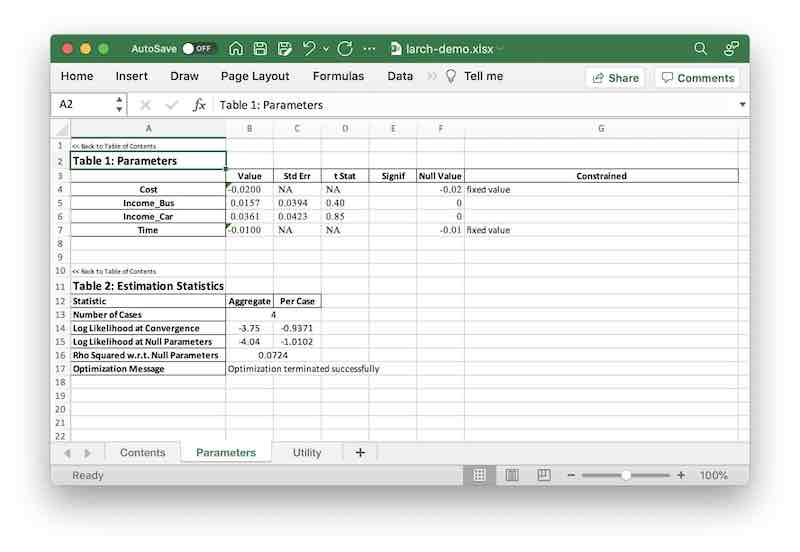Click the Undo arrow icon
This screenshot has height=552, width=800.
pyautogui.click(x=309, y=48)
